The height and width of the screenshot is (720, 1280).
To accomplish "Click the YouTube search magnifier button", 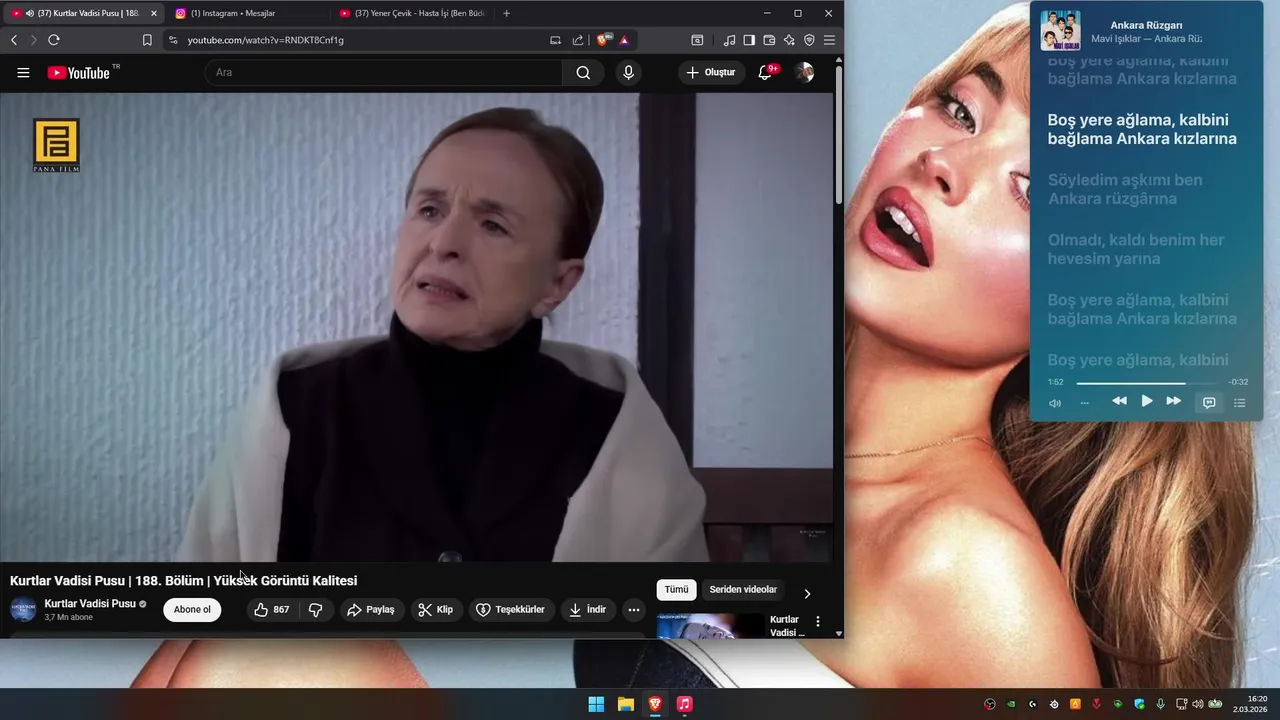I will [x=583, y=72].
